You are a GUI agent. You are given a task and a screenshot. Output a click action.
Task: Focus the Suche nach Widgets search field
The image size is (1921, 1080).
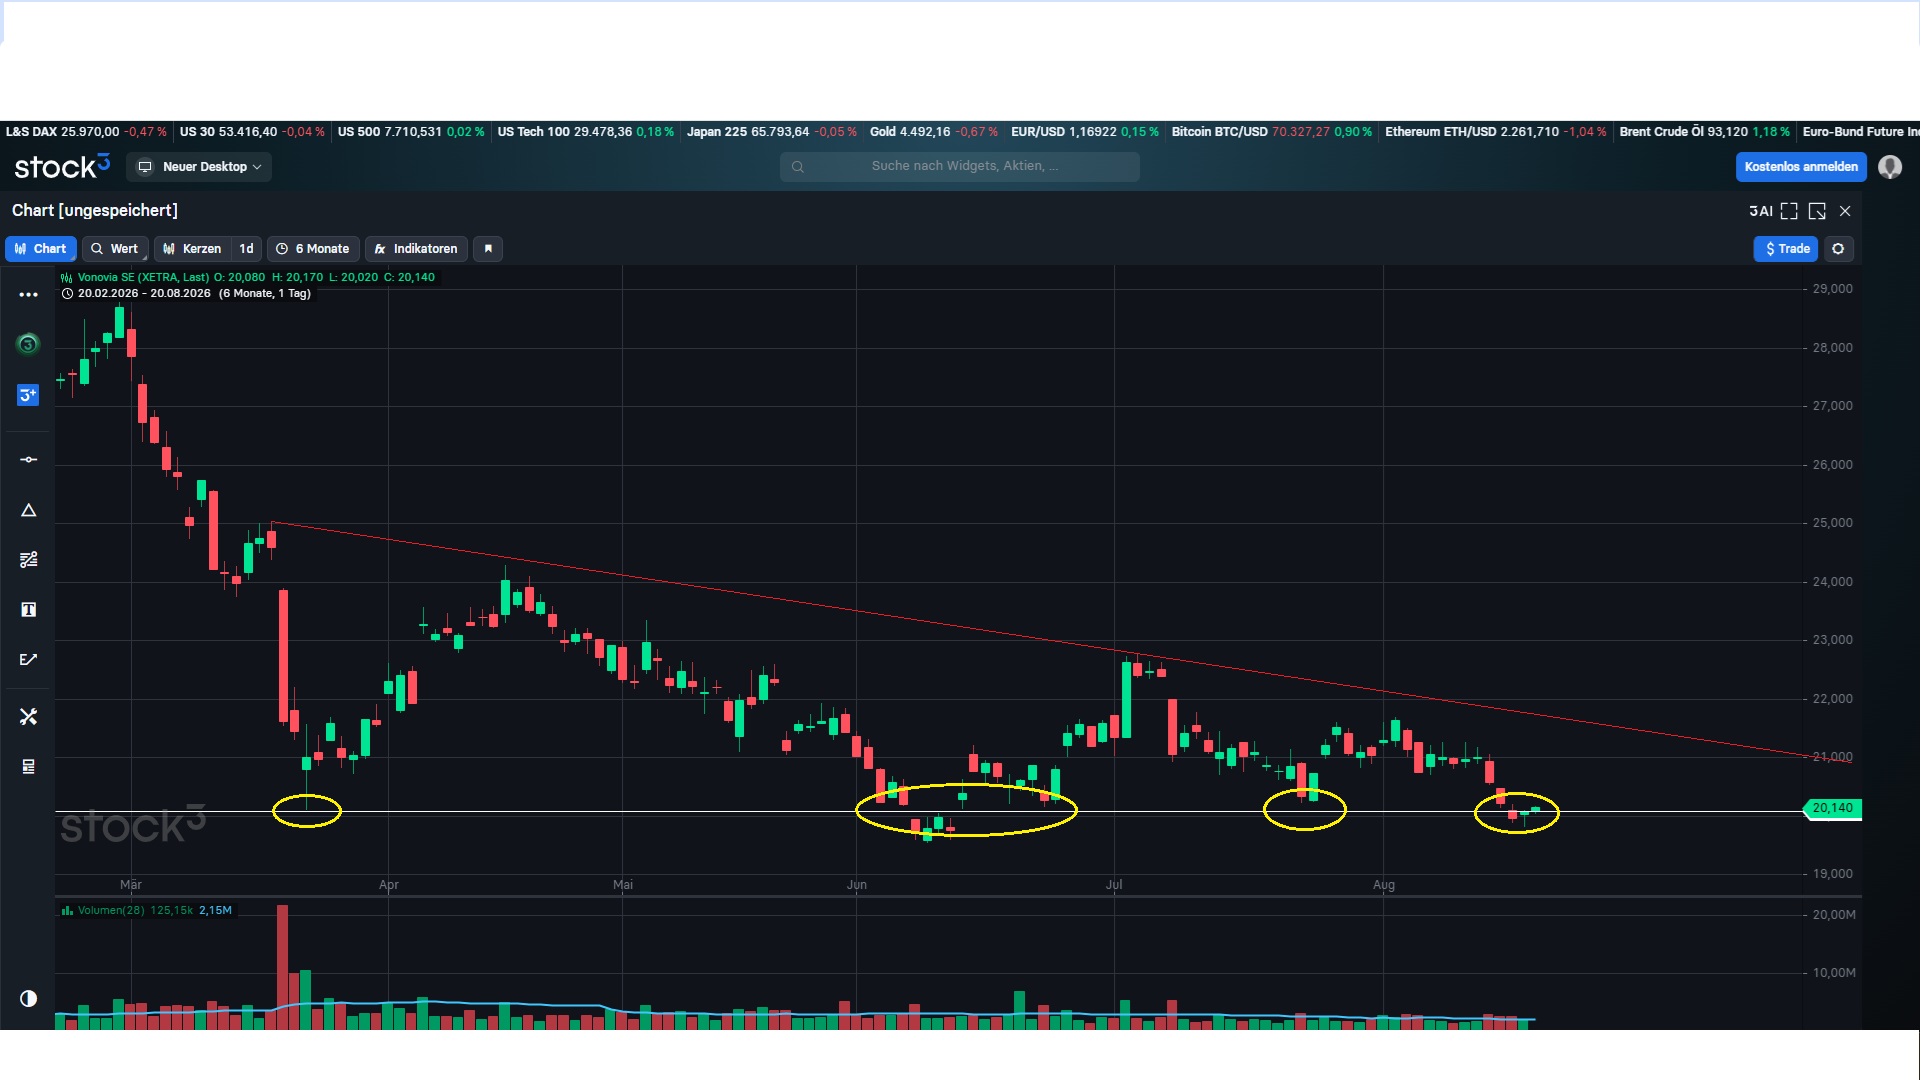(960, 166)
